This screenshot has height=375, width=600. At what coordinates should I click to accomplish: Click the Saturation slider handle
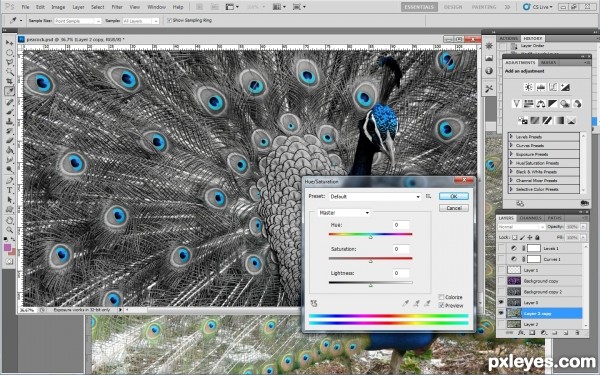[x=370, y=261]
